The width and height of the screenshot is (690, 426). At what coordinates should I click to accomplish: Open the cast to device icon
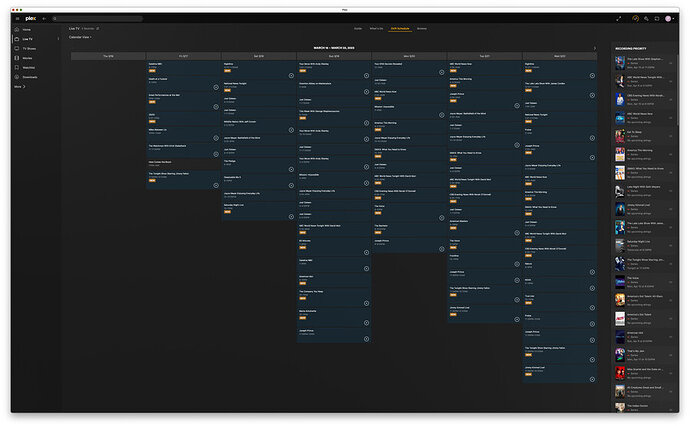657,18
